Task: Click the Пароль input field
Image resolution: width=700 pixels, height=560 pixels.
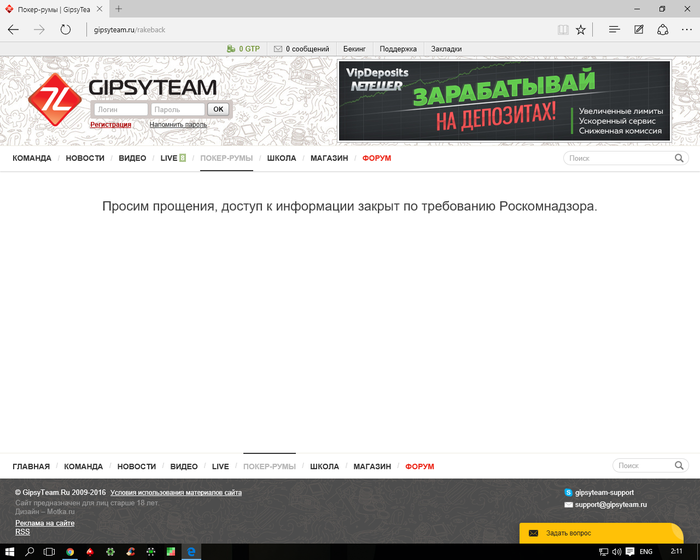Action: click(178, 109)
